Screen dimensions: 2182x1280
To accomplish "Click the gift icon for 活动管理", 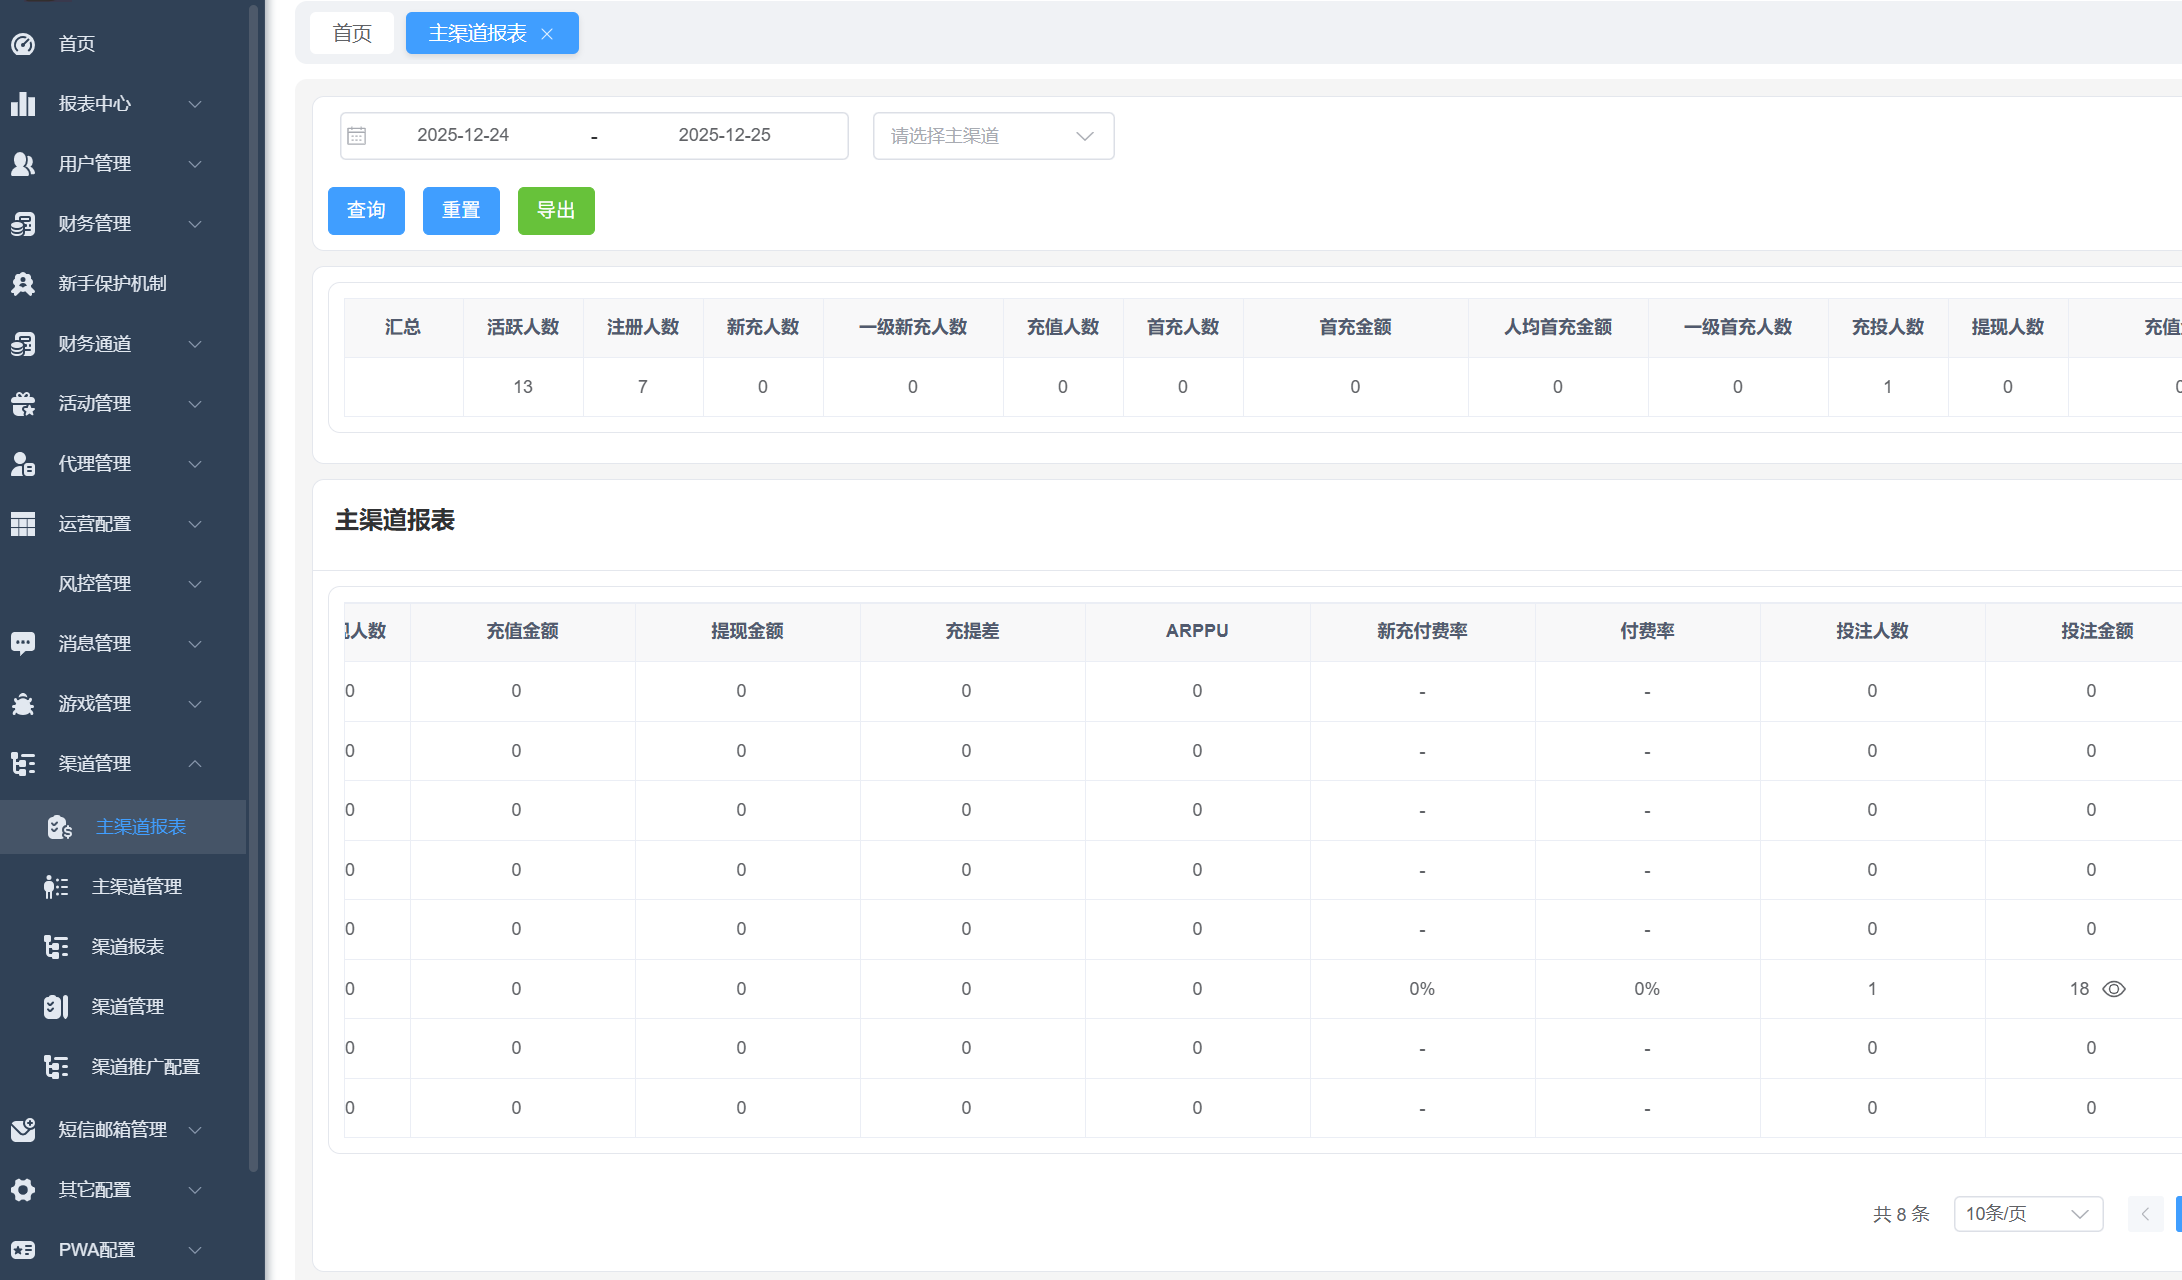I will pos(23,404).
